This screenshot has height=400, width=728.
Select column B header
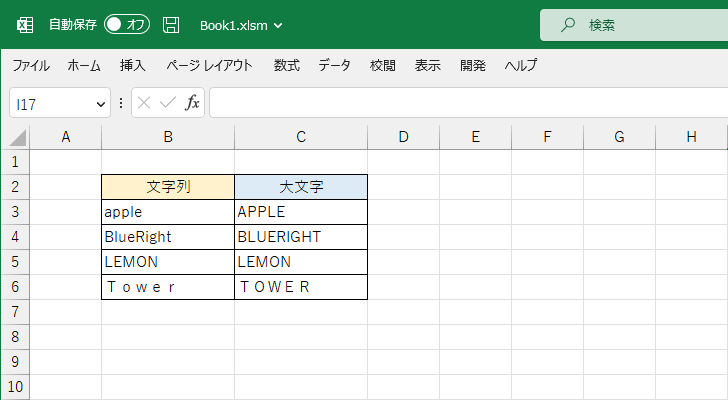(168, 137)
